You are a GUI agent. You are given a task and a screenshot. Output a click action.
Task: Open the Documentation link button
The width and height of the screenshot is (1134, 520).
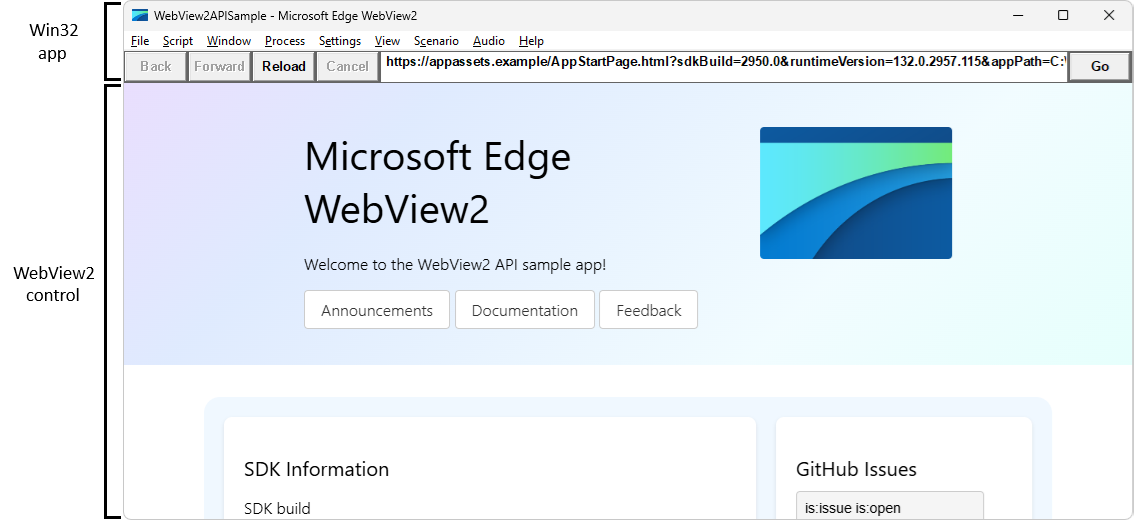pos(525,310)
